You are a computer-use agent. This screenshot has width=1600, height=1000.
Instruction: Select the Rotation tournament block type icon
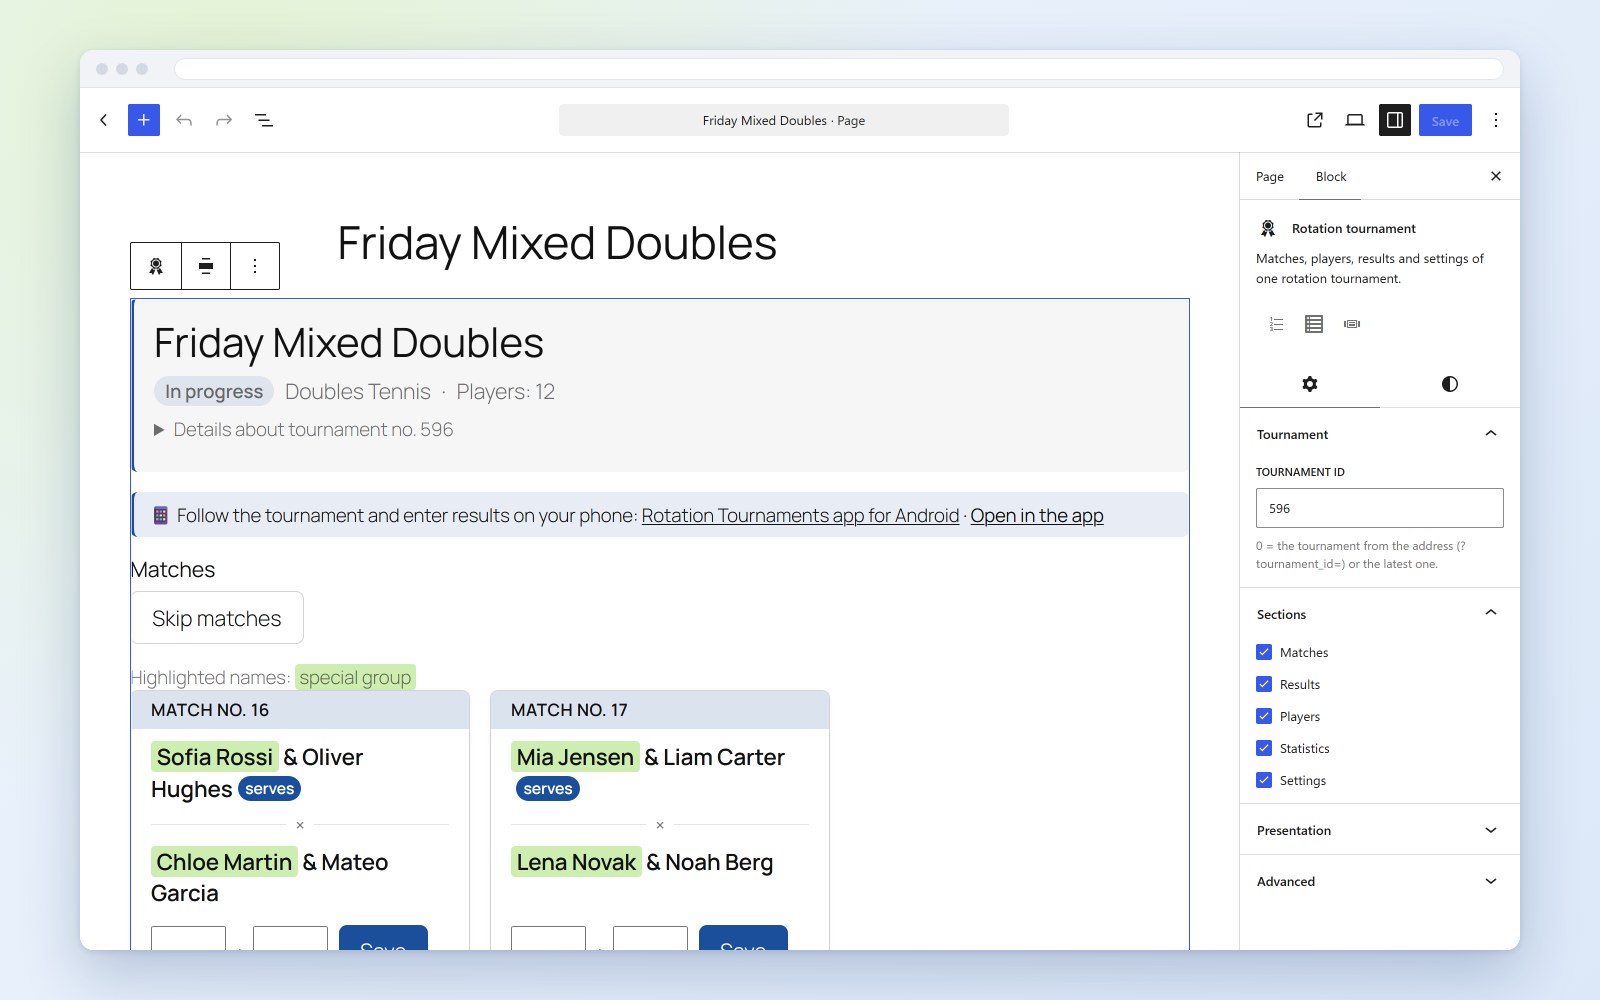click(156, 266)
